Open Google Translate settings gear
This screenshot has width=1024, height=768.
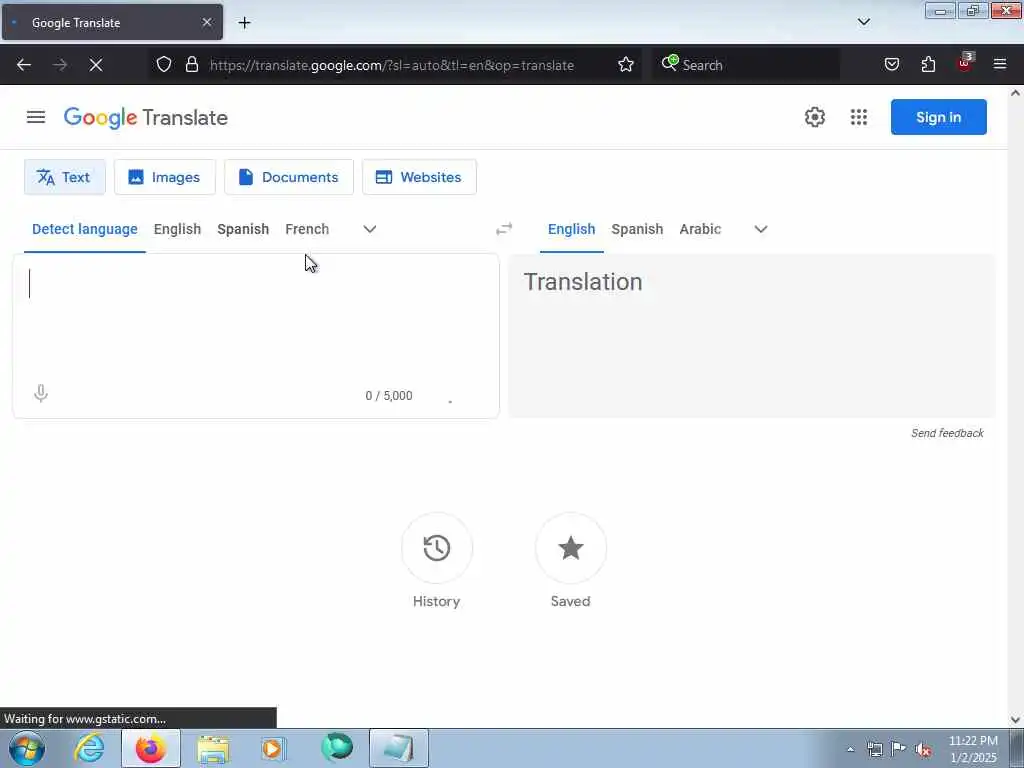pyautogui.click(x=814, y=118)
